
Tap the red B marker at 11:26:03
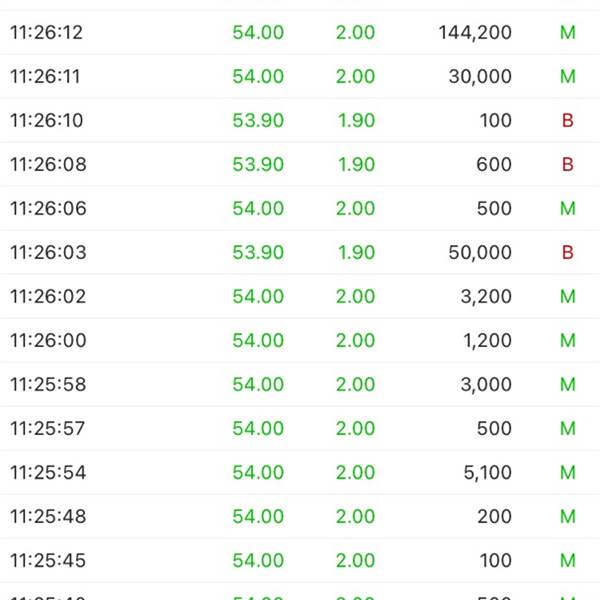click(x=567, y=253)
